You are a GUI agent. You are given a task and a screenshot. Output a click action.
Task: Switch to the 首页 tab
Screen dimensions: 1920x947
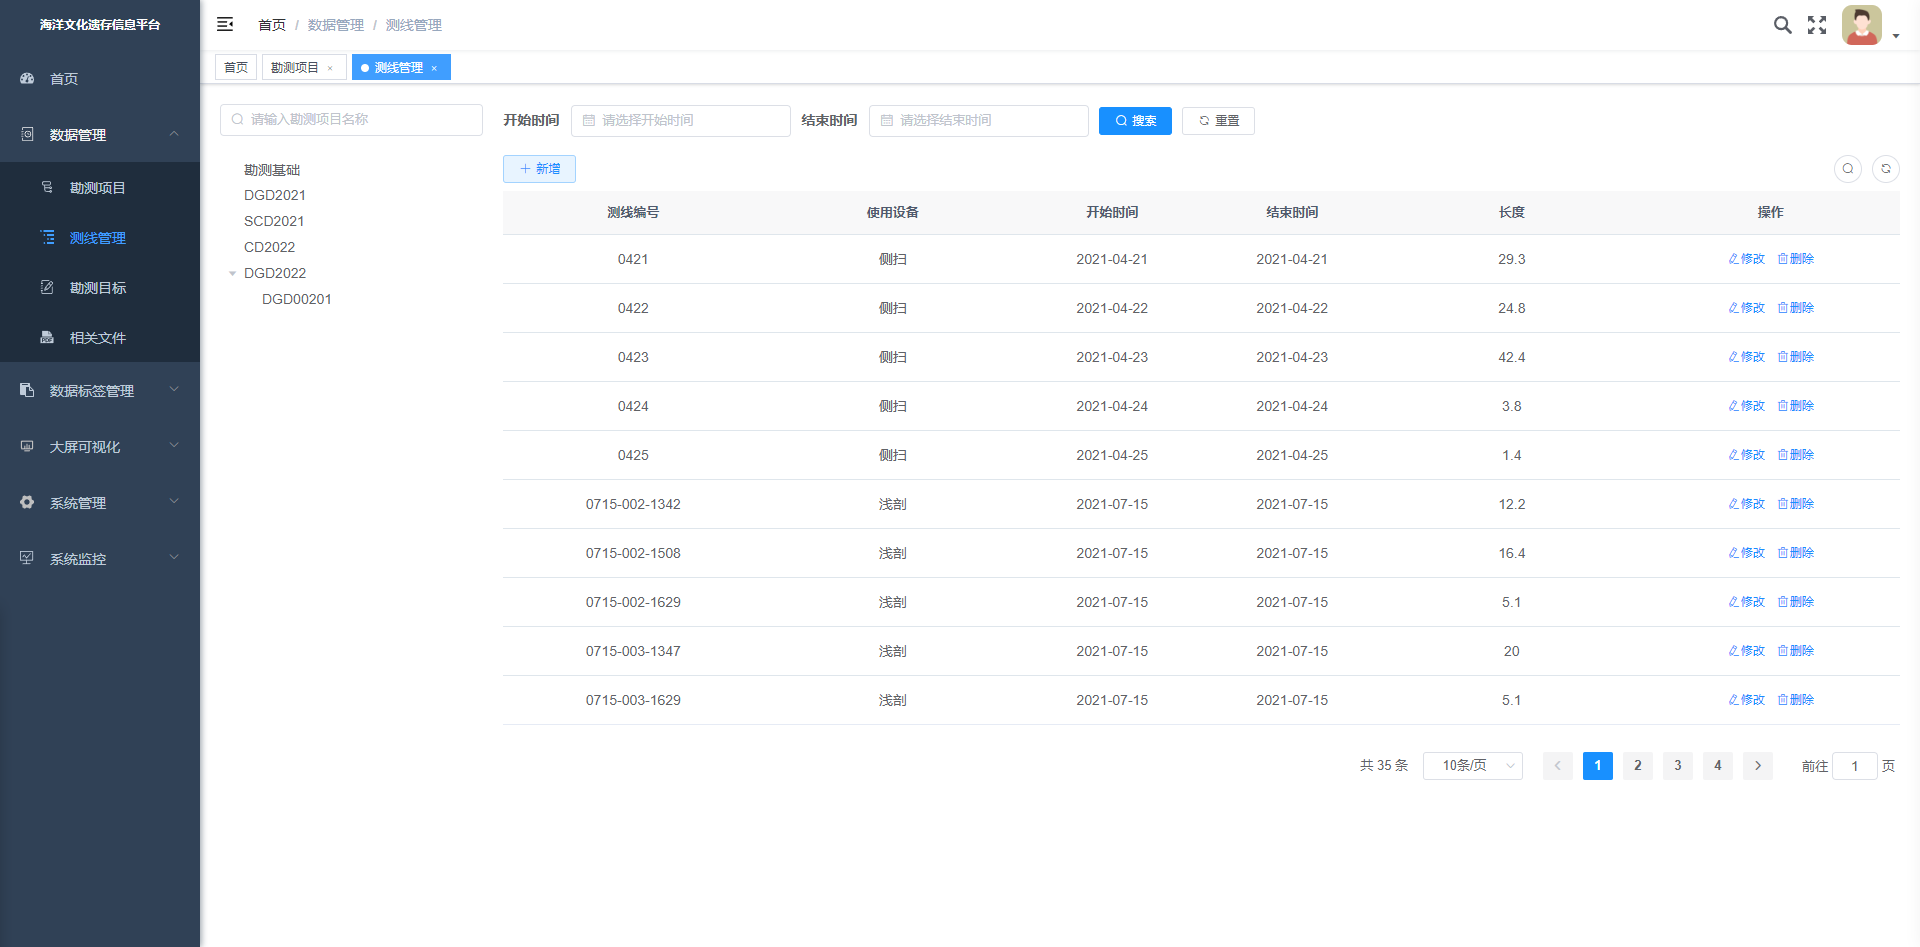click(236, 67)
